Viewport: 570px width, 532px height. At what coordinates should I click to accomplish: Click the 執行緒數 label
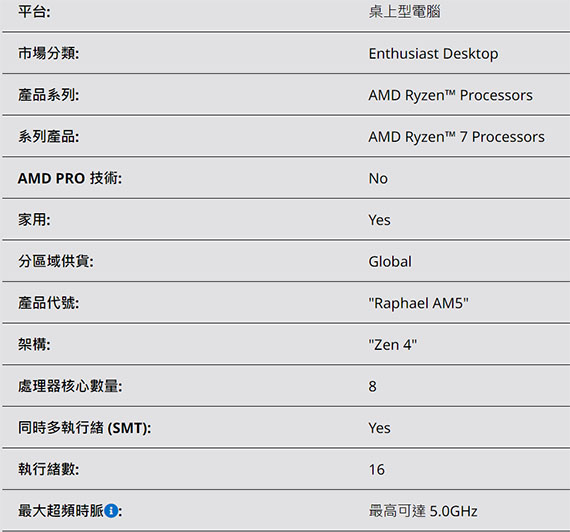48,469
